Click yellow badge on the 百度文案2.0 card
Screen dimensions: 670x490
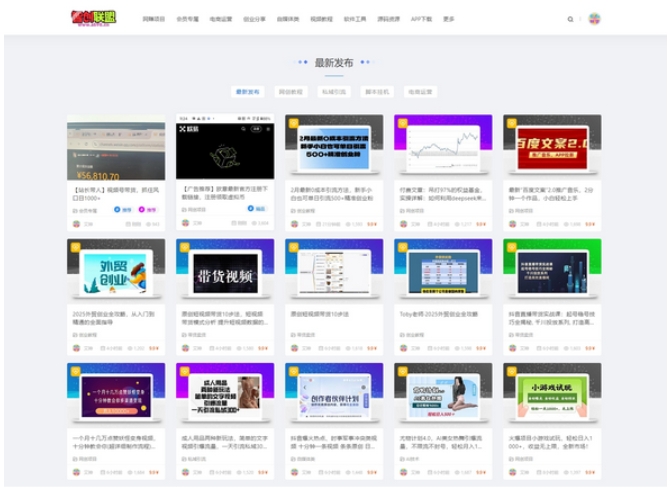click(x=512, y=123)
